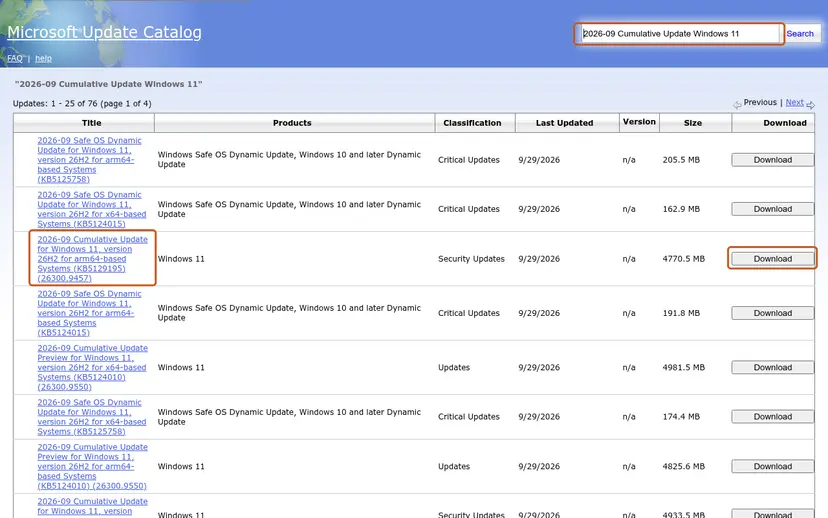Focus the catalog search text box
The width and height of the screenshot is (828, 518).
tap(680, 34)
